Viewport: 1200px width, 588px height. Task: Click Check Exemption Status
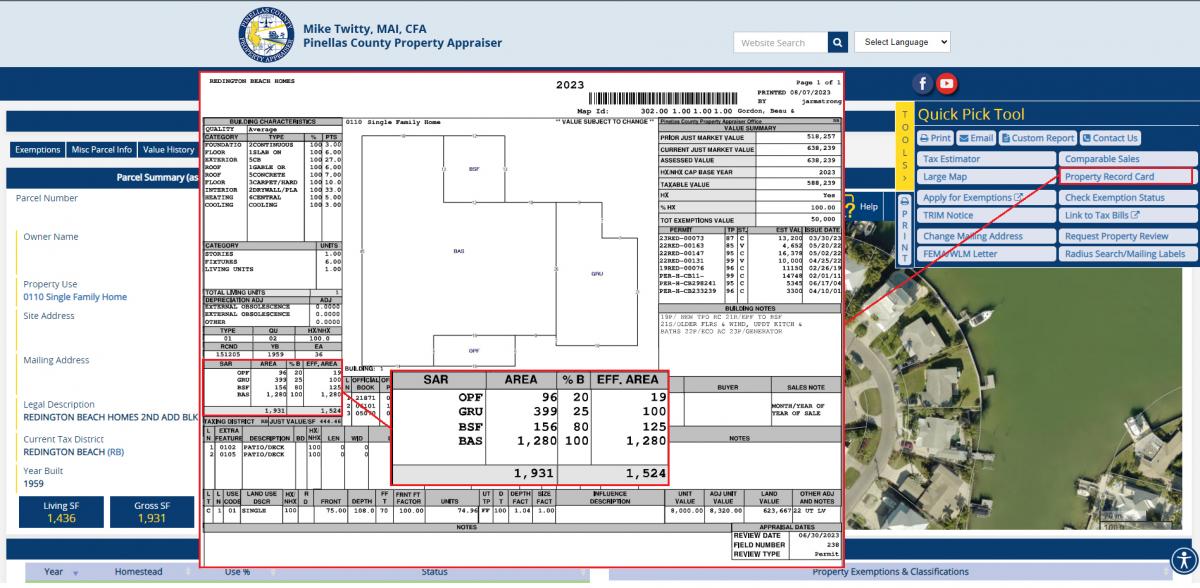1128,198
